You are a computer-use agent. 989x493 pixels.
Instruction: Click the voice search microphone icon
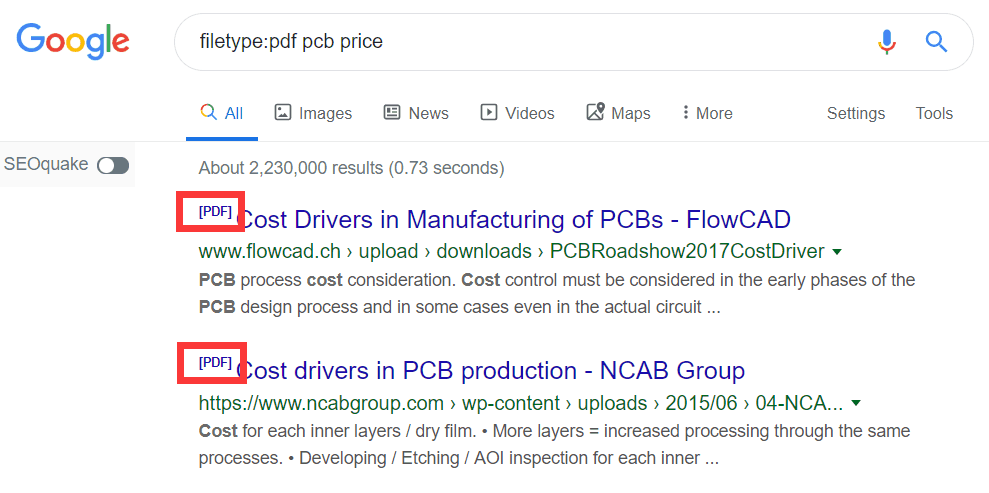pyautogui.click(x=886, y=42)
